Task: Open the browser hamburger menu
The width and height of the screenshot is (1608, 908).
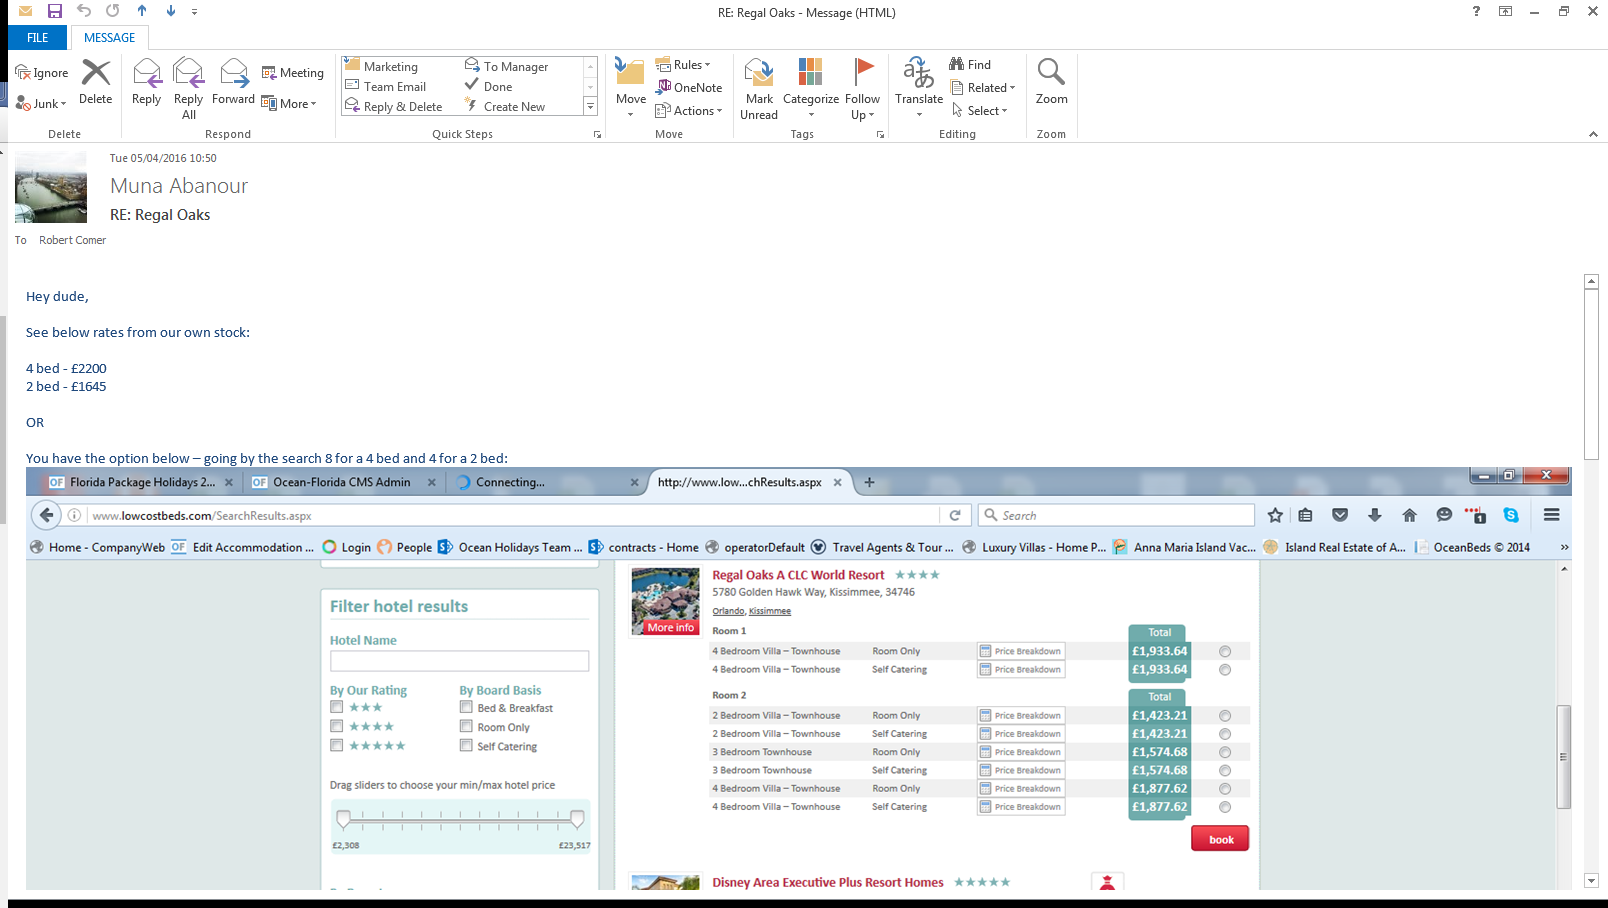Action: (1552, 515)
